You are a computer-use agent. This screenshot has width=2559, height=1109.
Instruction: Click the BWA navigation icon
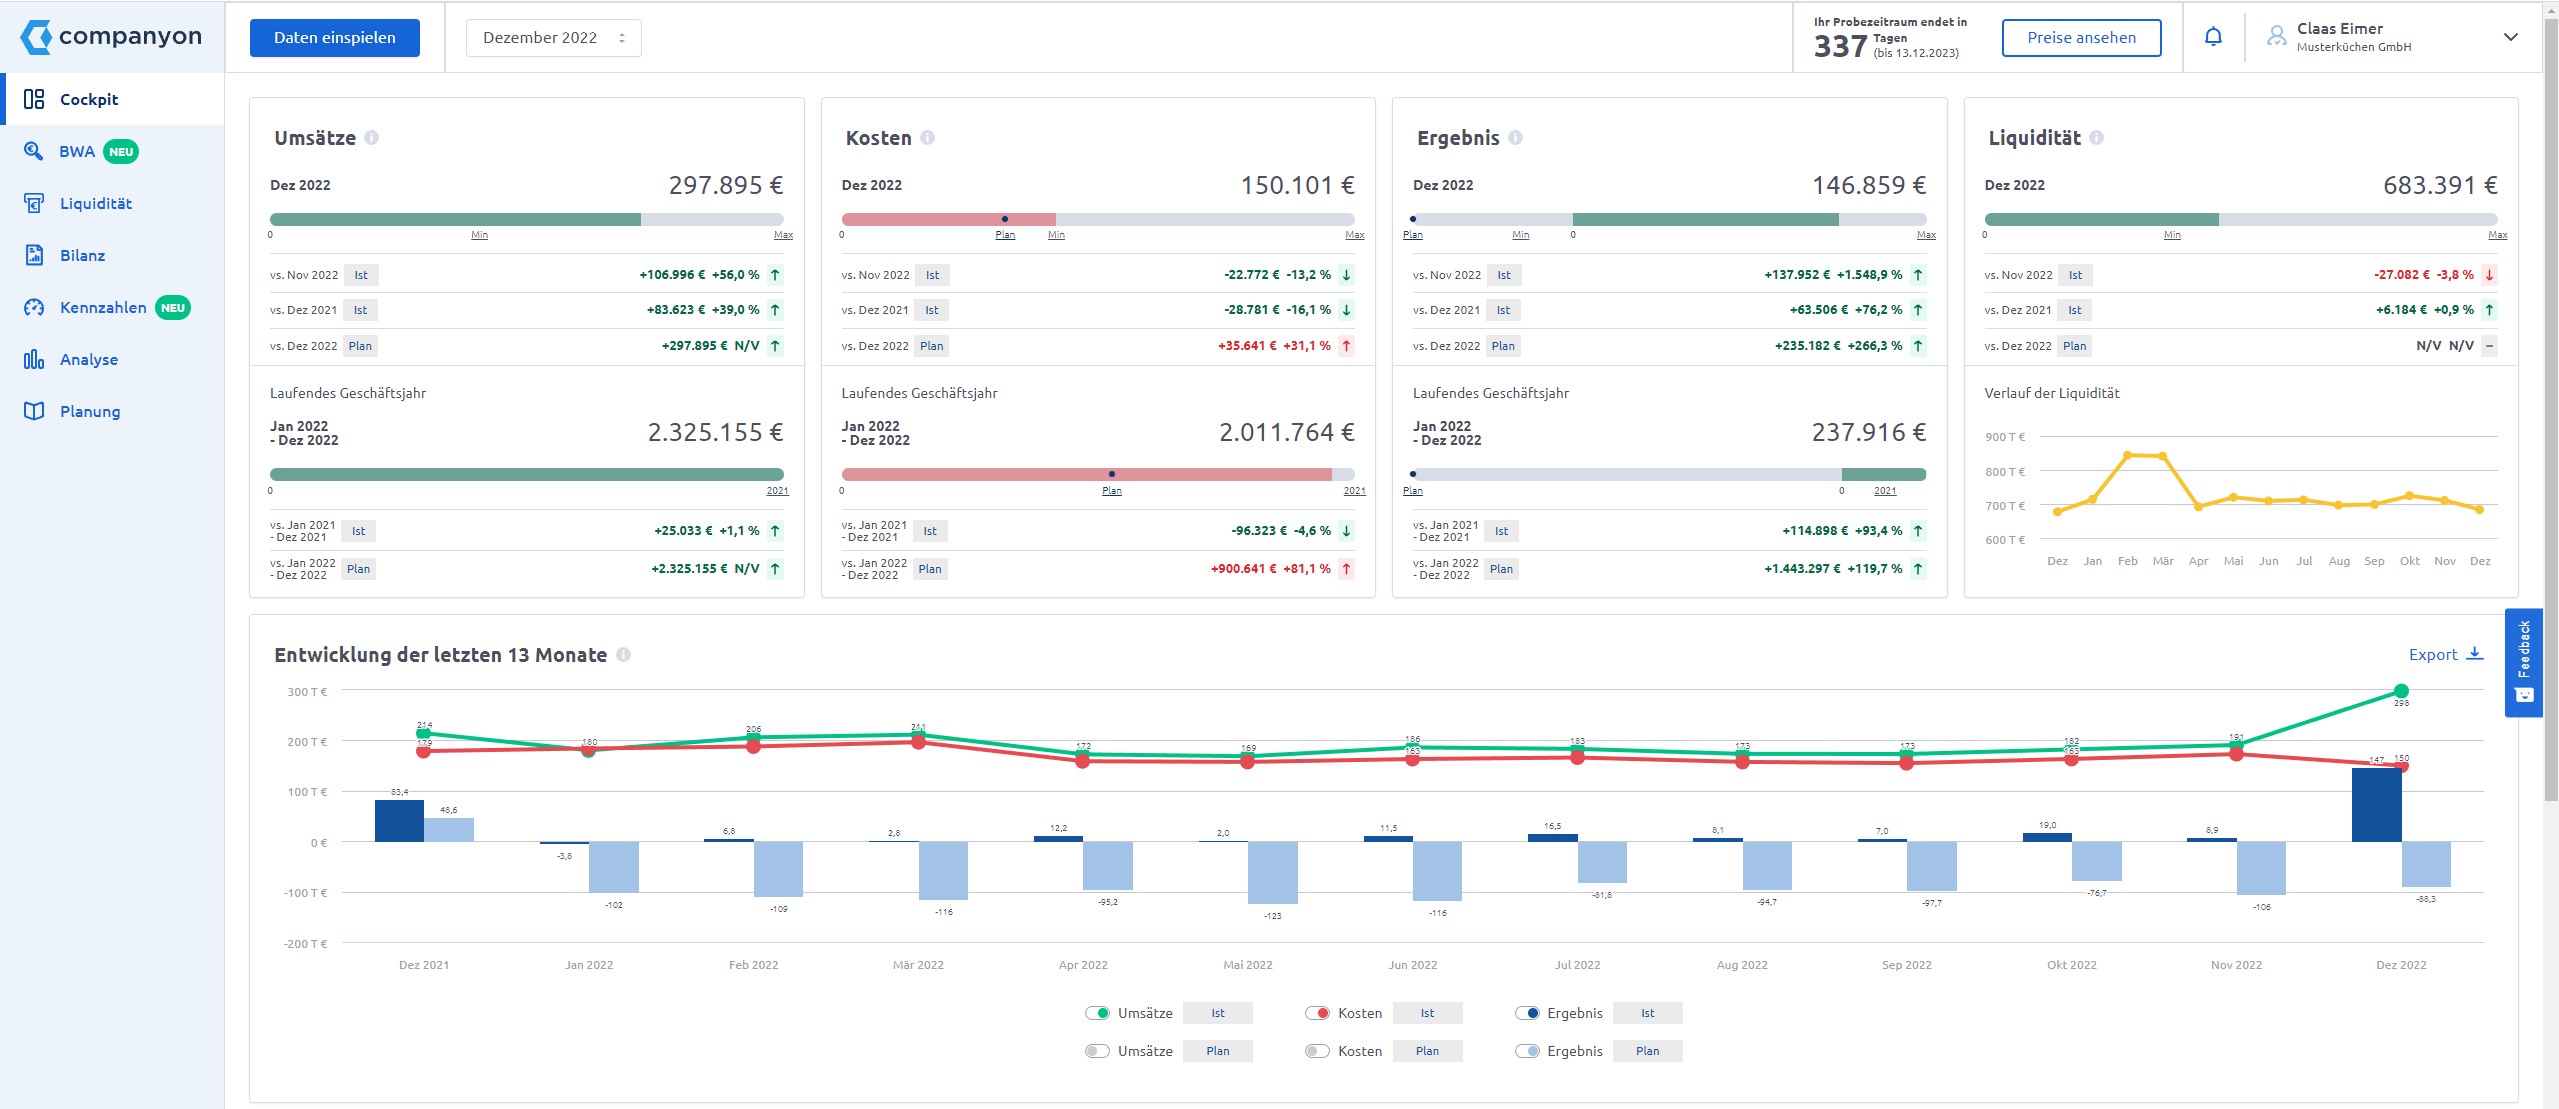[33, 150]
